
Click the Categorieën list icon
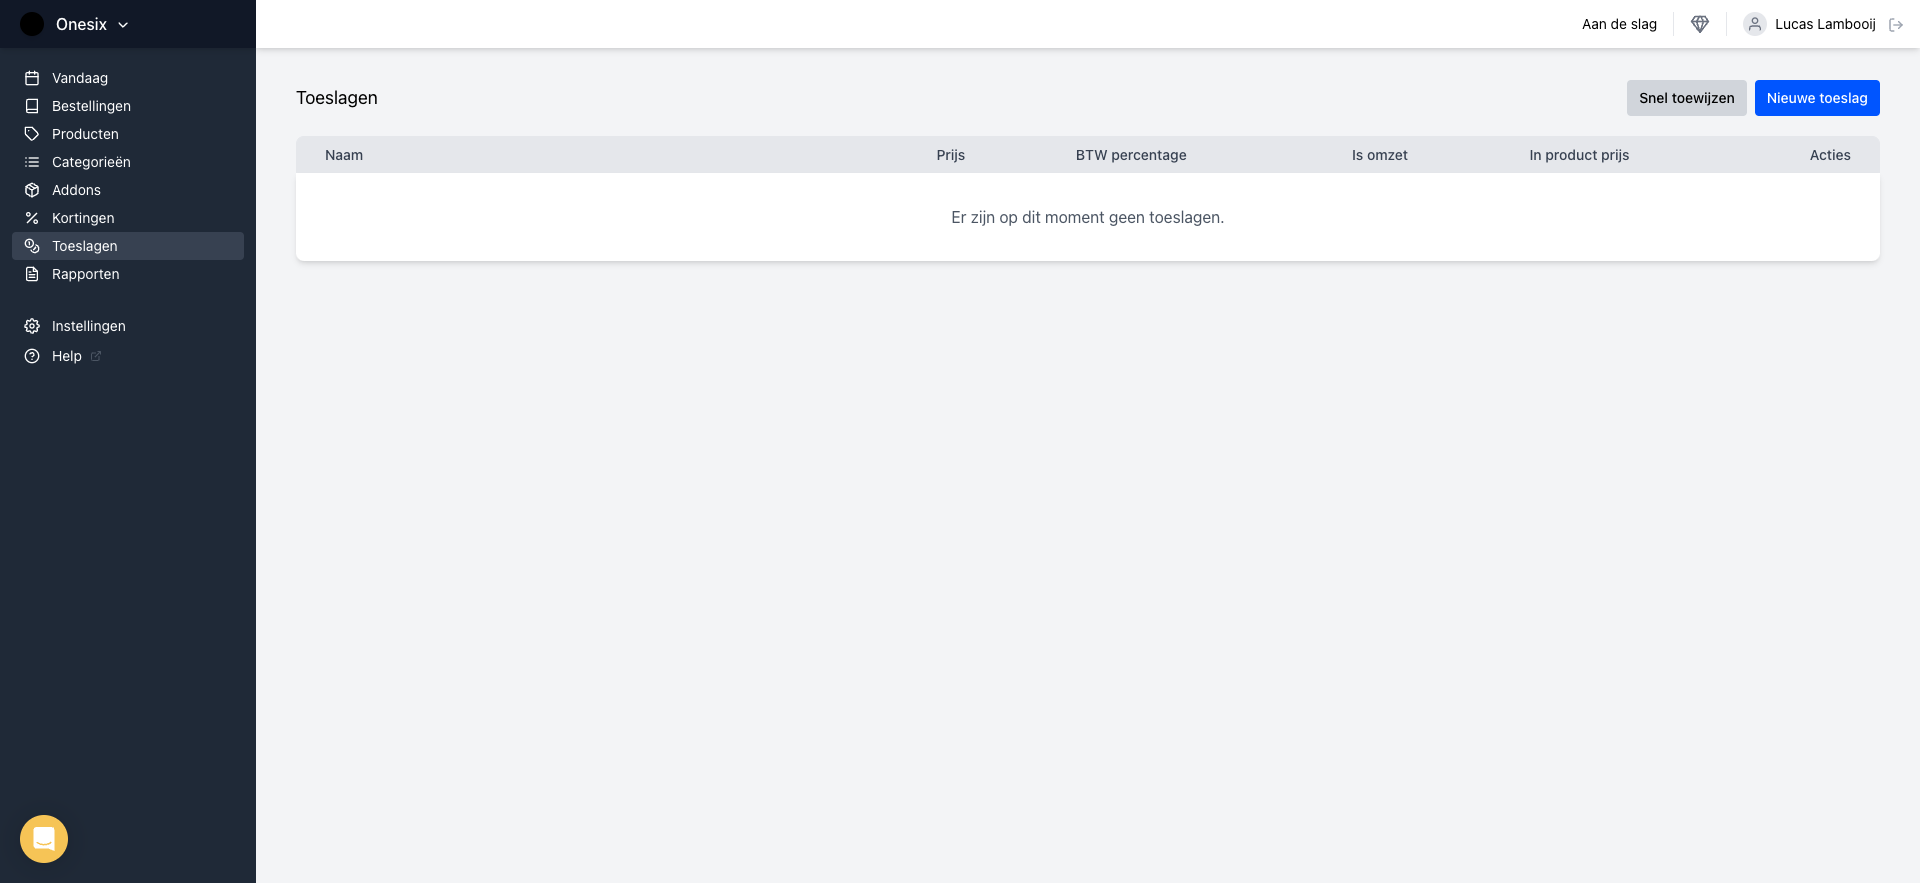32,162
